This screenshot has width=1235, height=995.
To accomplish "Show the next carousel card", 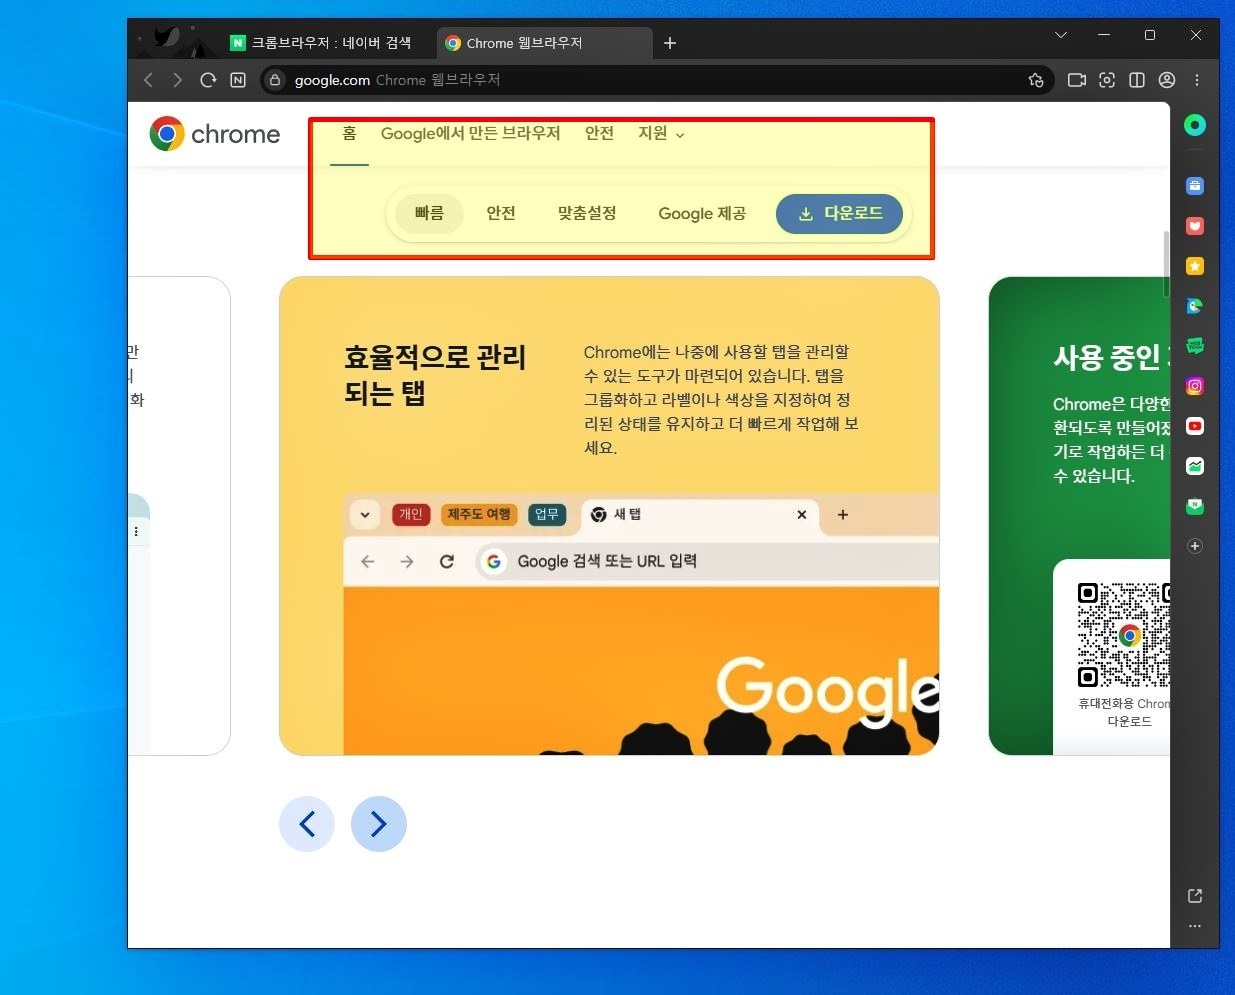I will (x=379, y=824).
